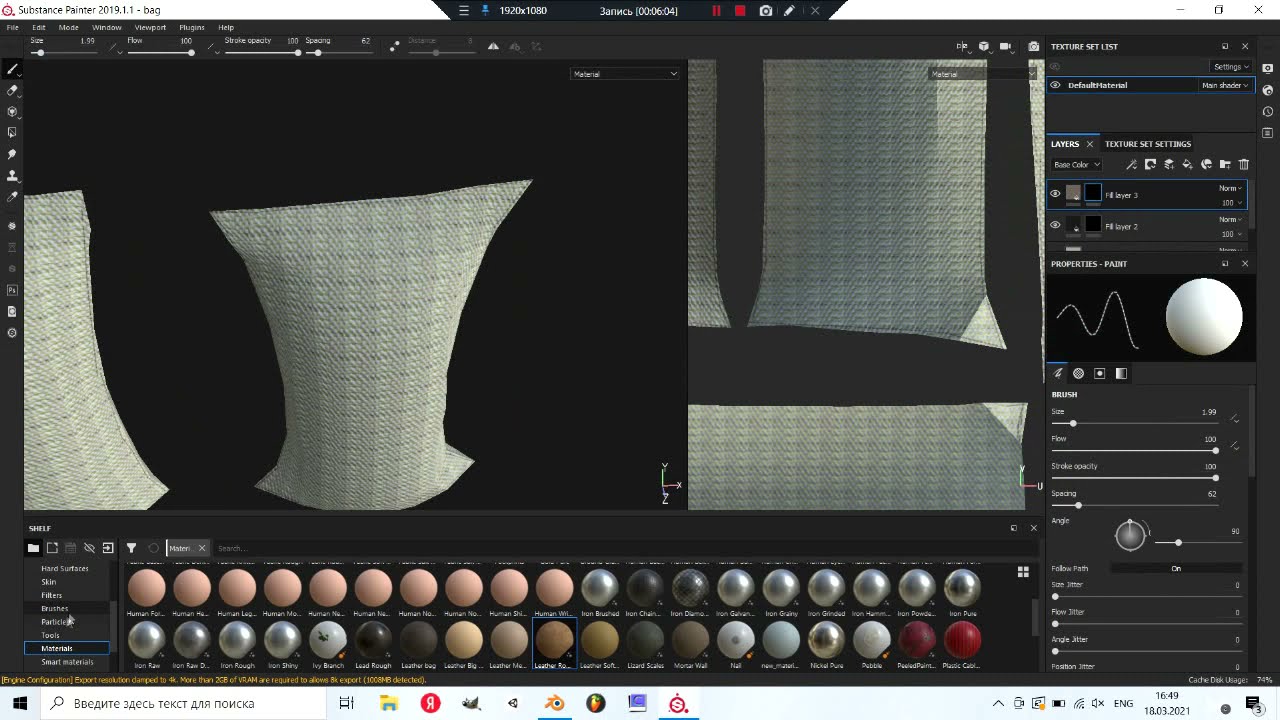This screenshot has height=720, width=1280.
Task: Select the Paint brush tool
Action: tap(12, 69)
